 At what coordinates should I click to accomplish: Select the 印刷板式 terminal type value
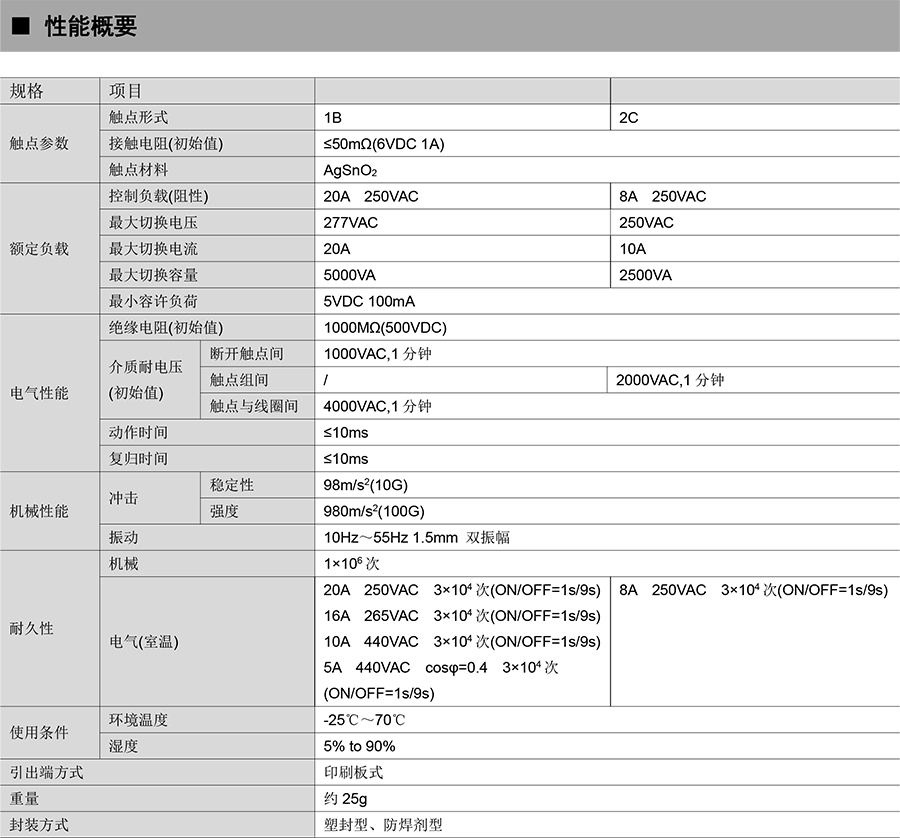click(353, 772)
